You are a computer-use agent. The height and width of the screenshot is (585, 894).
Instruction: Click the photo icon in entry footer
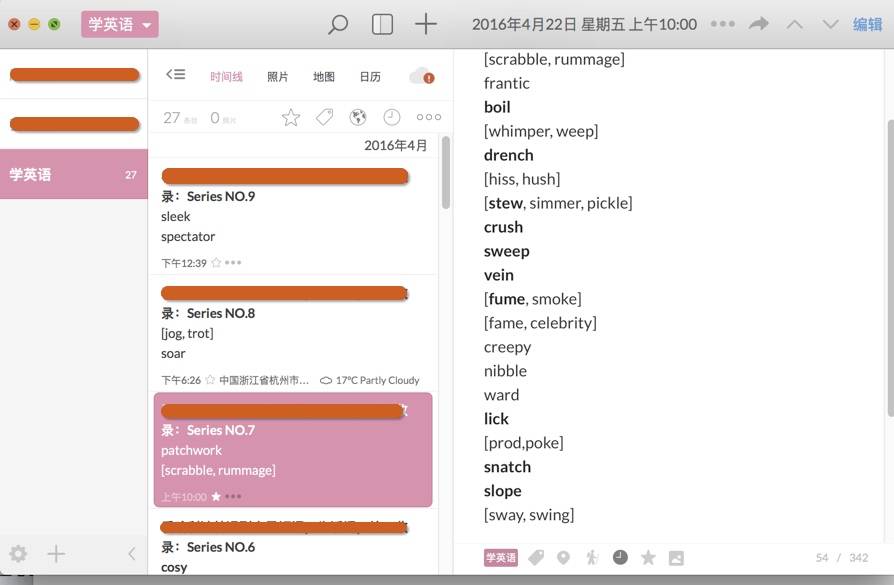(x=676, y=558)
